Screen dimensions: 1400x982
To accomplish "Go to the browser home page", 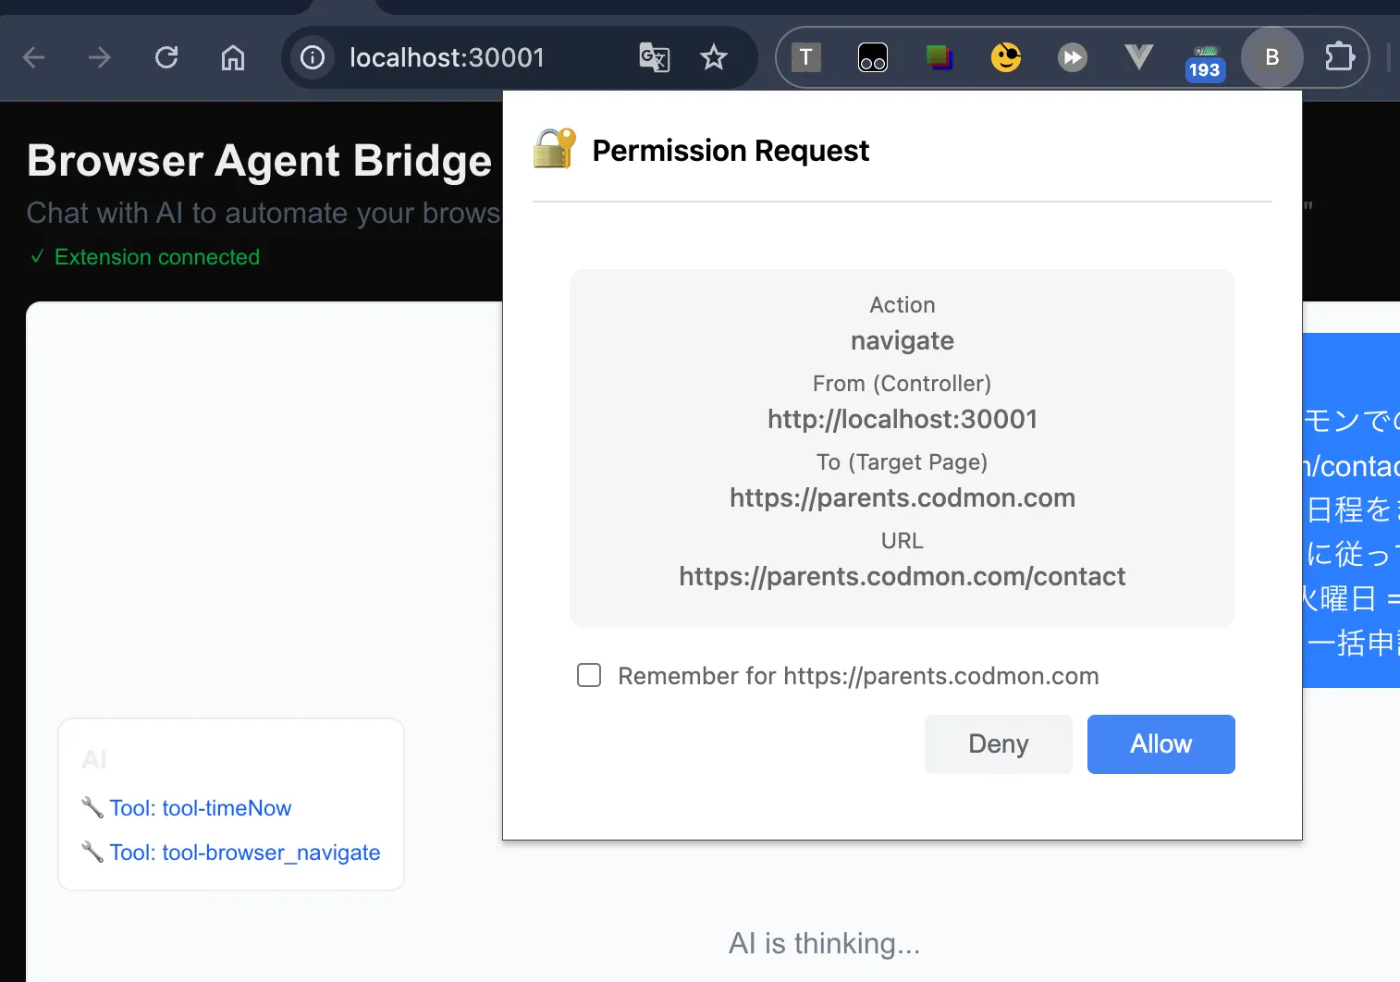I will (233, 58).
